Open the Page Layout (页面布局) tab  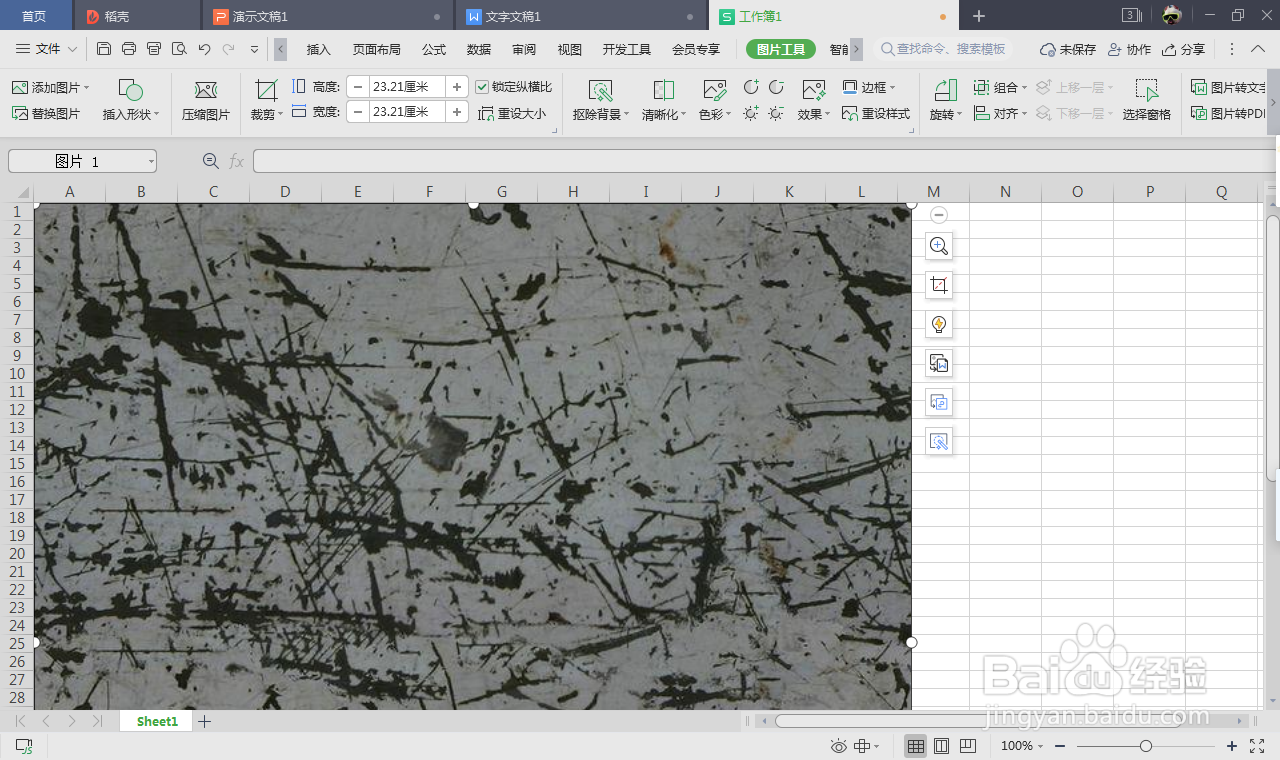pos(376,49)
